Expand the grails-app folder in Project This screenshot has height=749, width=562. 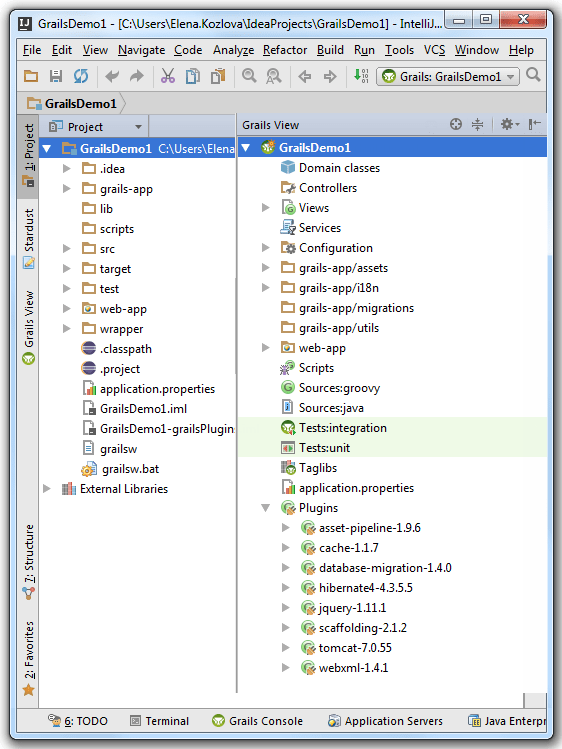[x=67, y=189]
